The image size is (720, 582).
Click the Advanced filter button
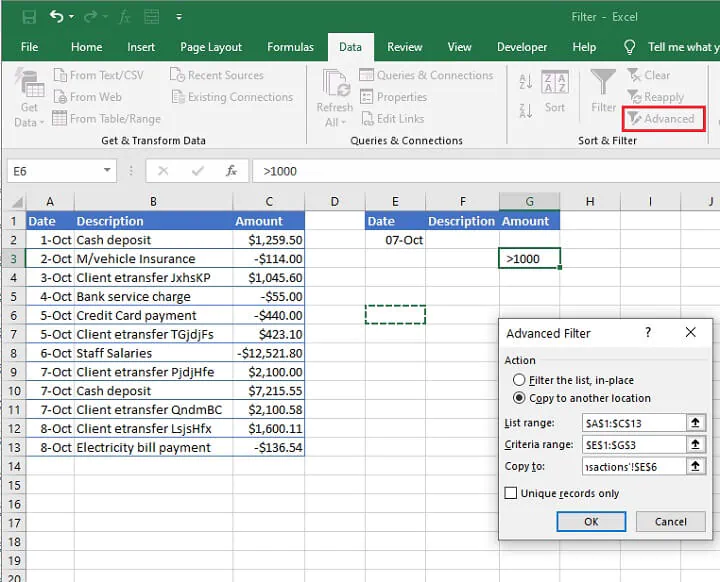[663, 119]
